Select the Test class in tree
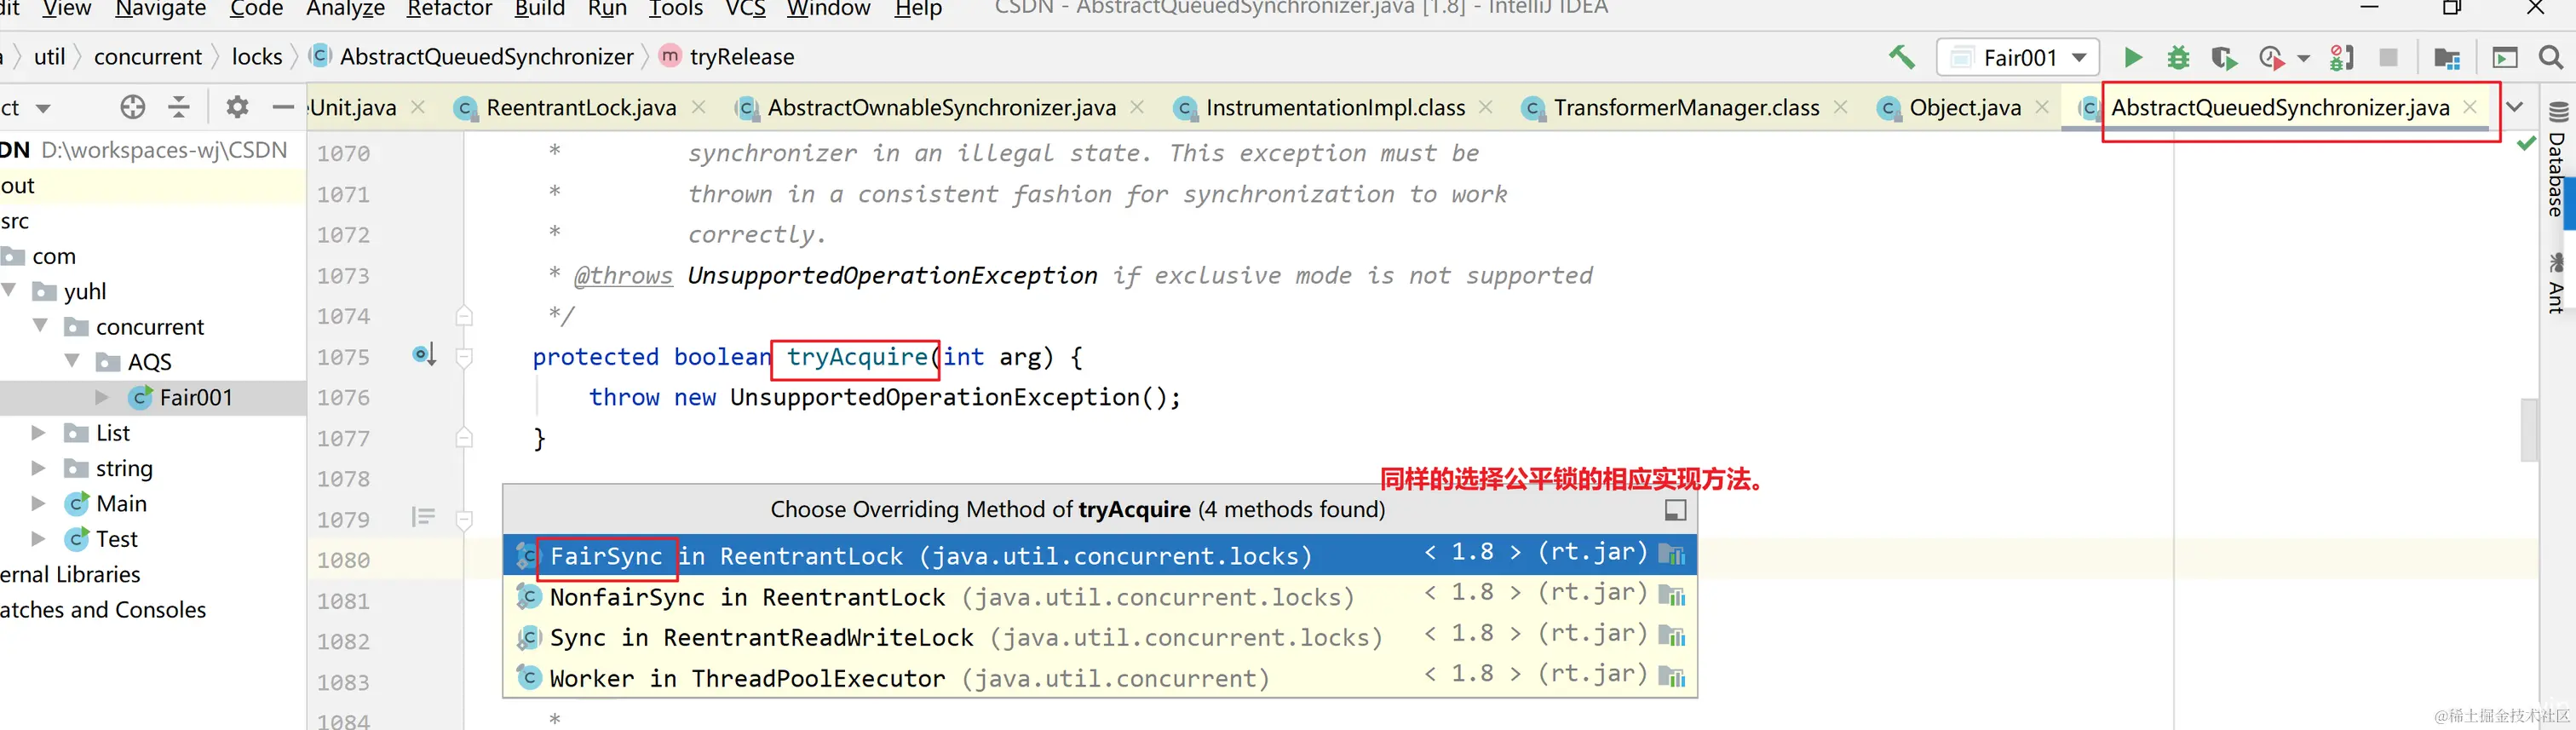2576x730 pixels. pyautogui.click(x=116, y=539)
